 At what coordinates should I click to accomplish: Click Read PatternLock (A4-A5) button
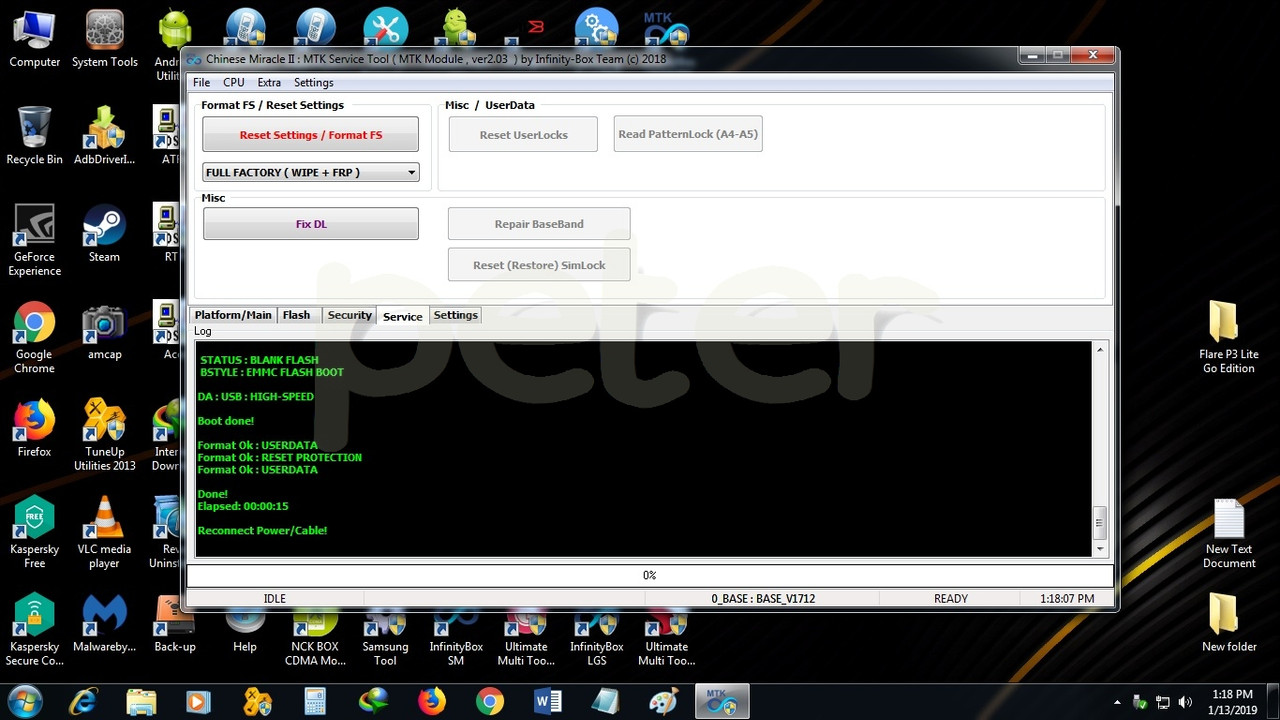point(688,134)
